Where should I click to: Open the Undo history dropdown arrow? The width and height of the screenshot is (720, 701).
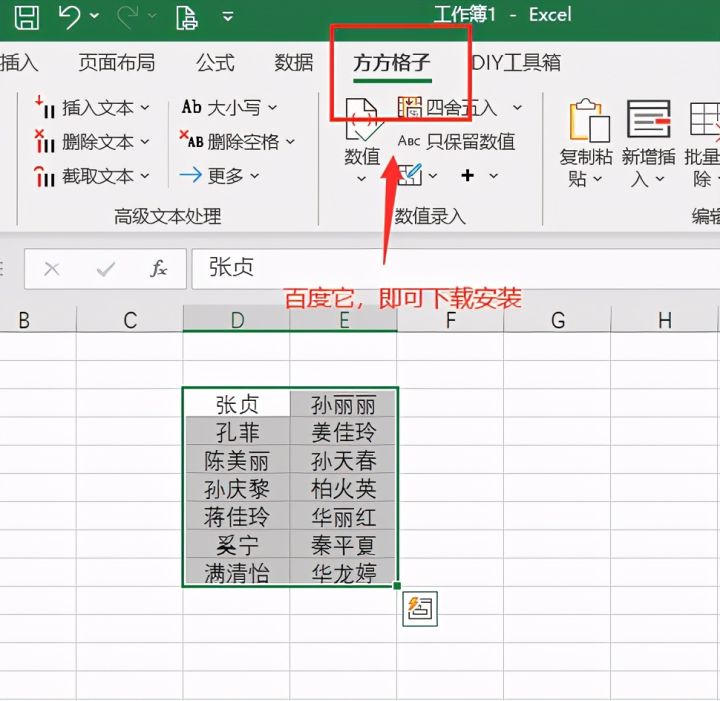[95, 17]
